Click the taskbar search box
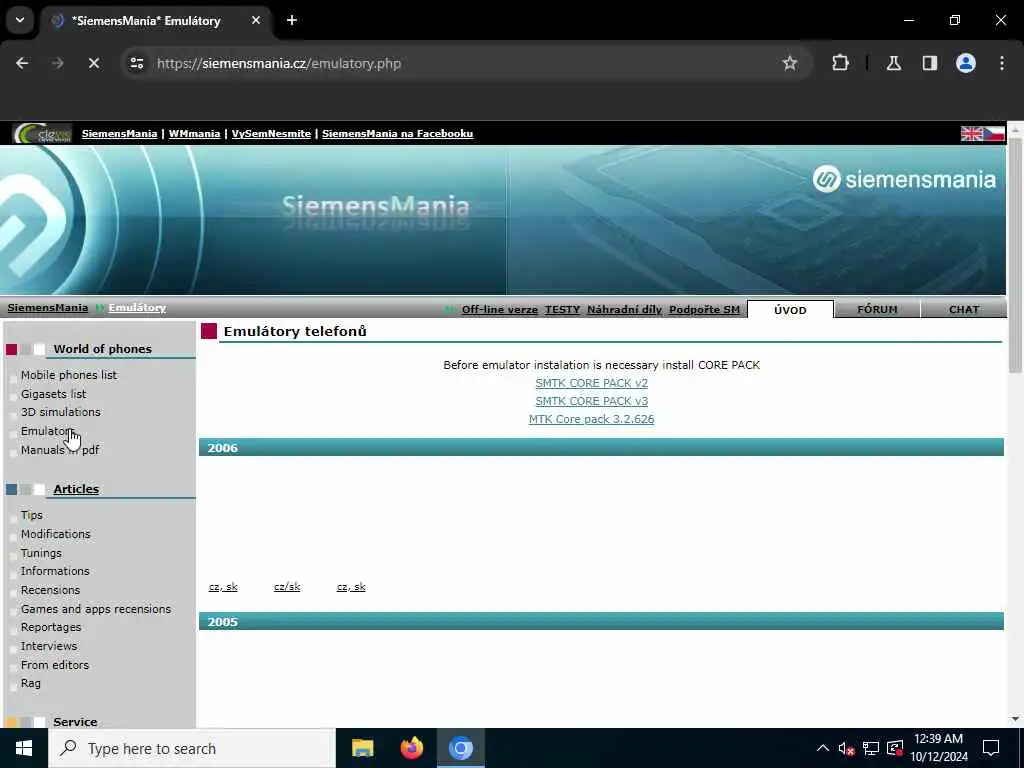Image resolution: width=1024 pixels, height=768 pixels. click(x=191, y=748)
